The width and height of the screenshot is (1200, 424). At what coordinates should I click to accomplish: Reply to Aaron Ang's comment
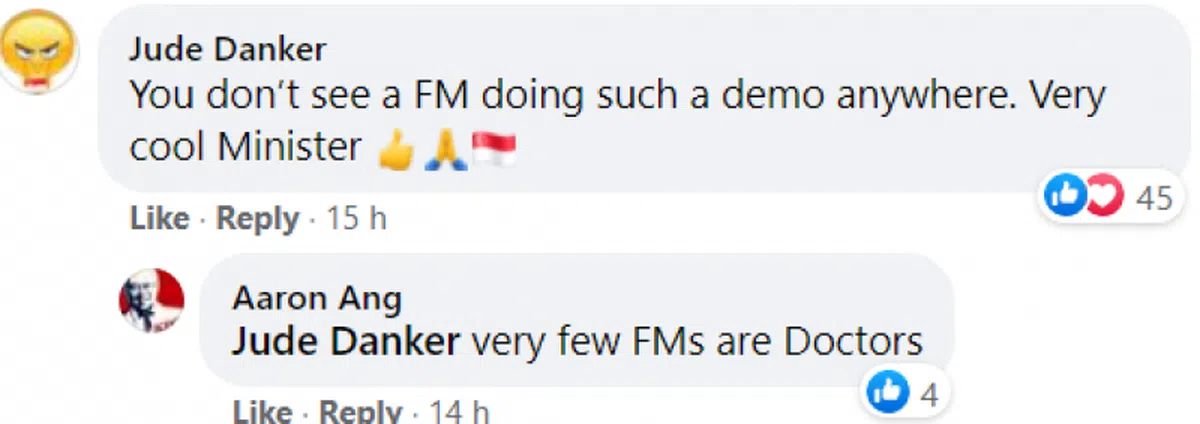coord(360,412)
